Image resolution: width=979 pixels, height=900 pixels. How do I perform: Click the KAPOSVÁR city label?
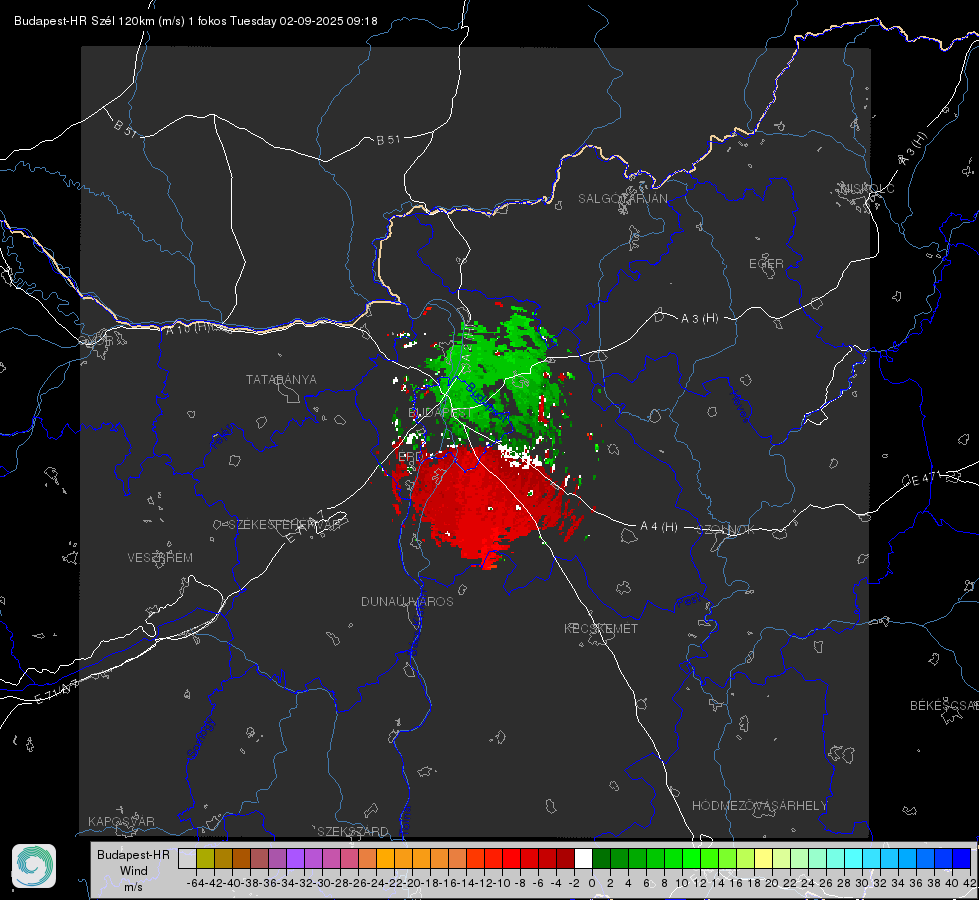coord(121,821)
